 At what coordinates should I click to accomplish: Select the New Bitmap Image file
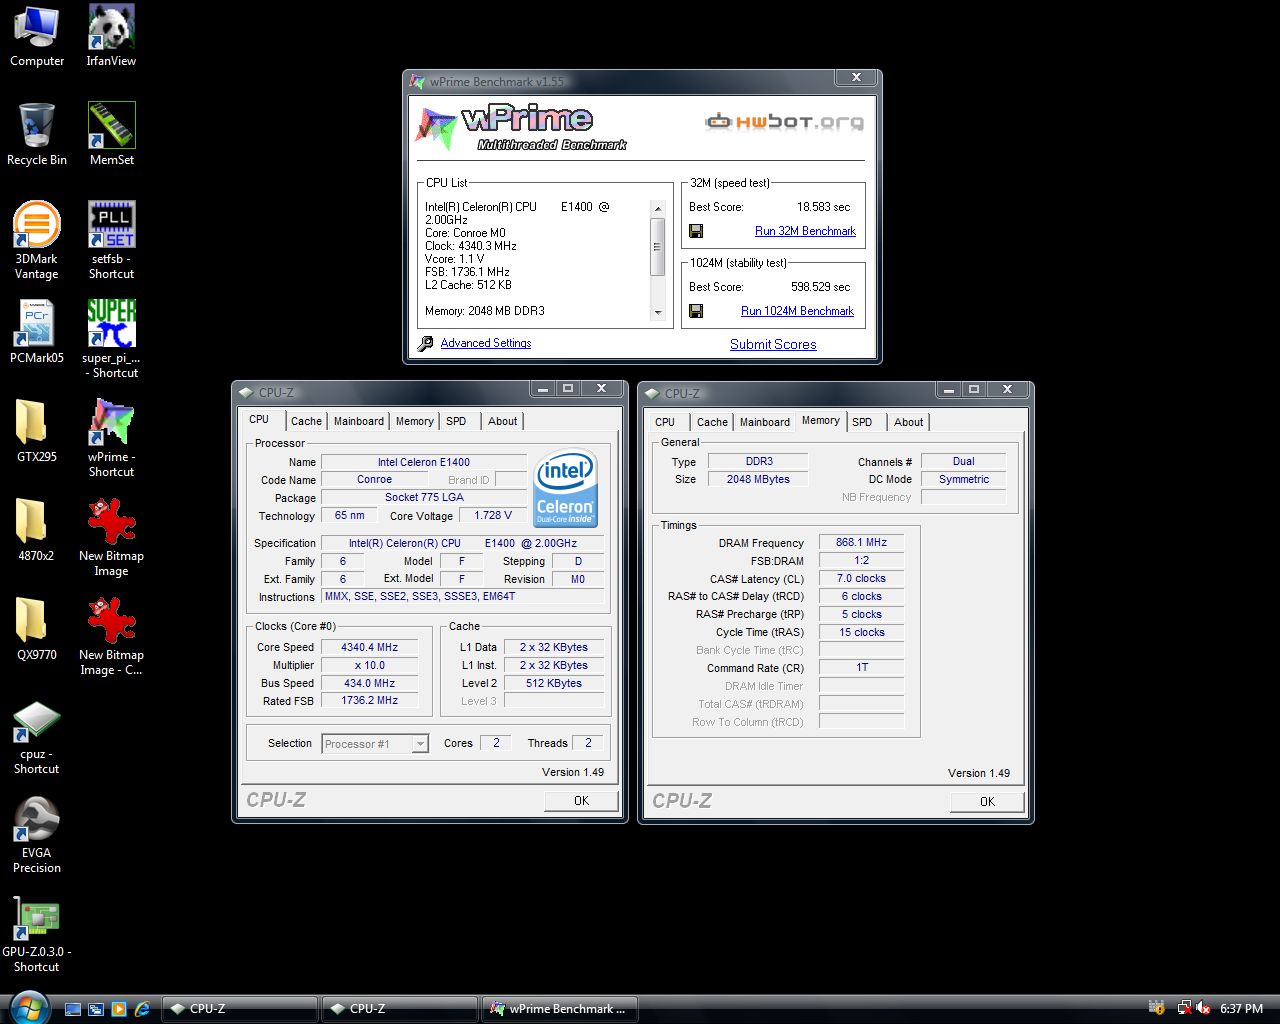coord(111,537)
